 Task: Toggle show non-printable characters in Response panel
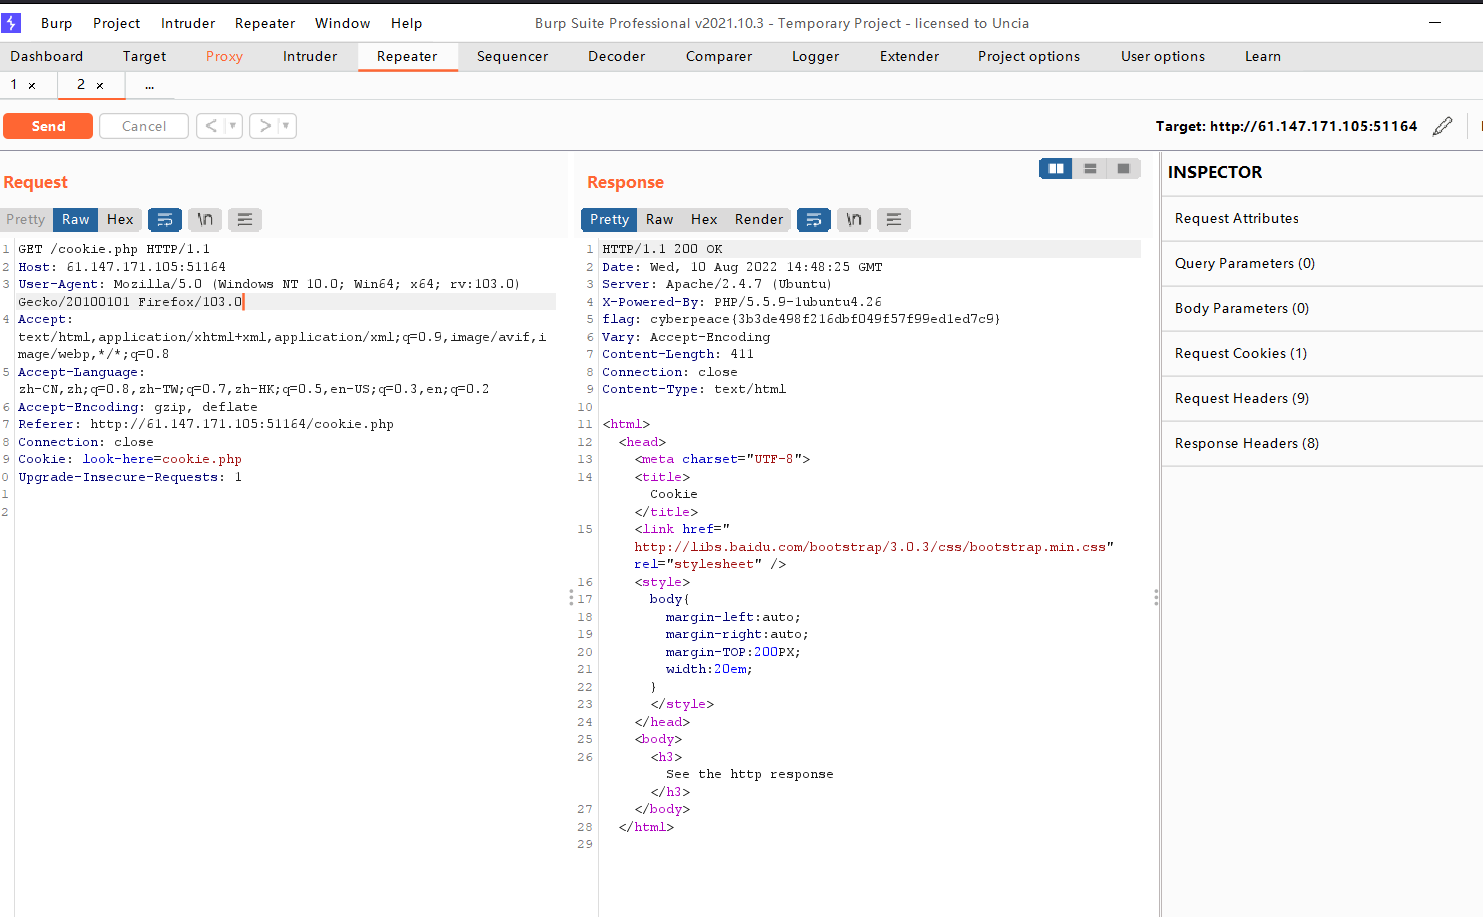(x=854, y=220)
